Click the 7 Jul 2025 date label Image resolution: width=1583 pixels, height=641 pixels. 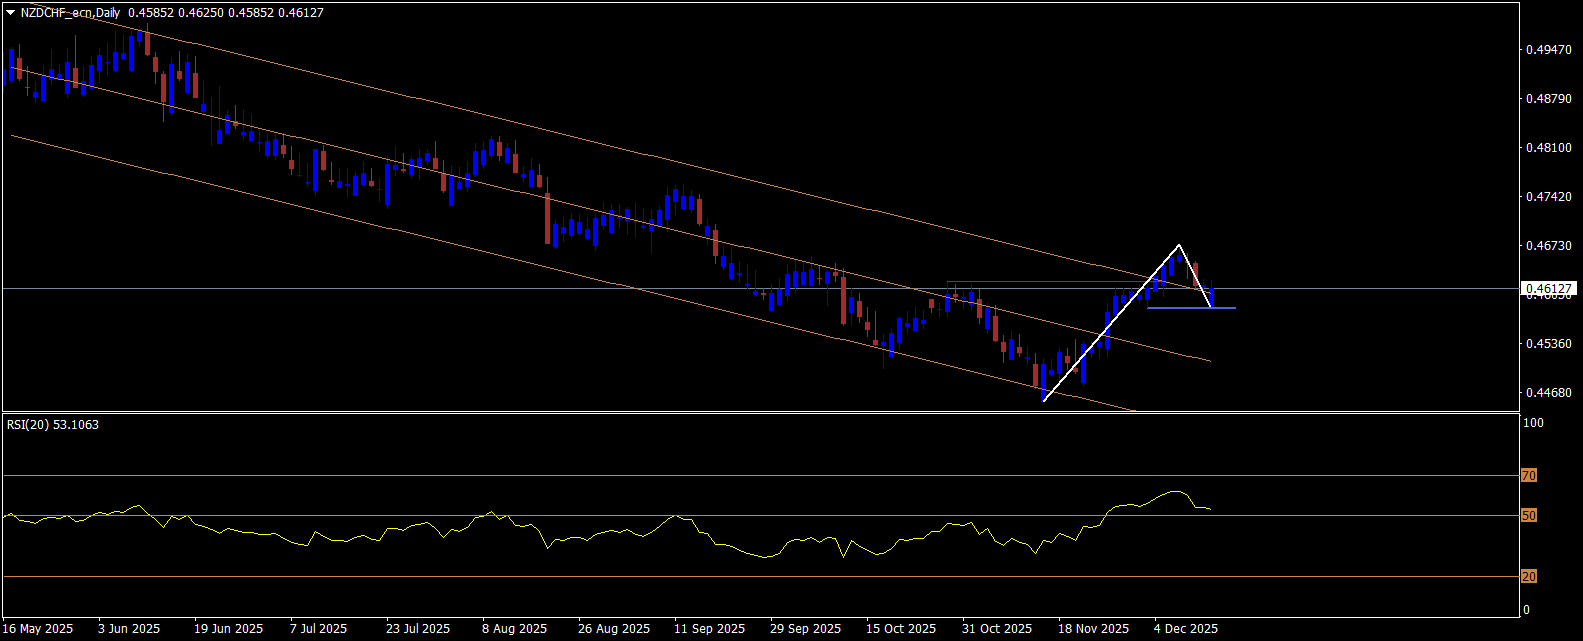318,629
